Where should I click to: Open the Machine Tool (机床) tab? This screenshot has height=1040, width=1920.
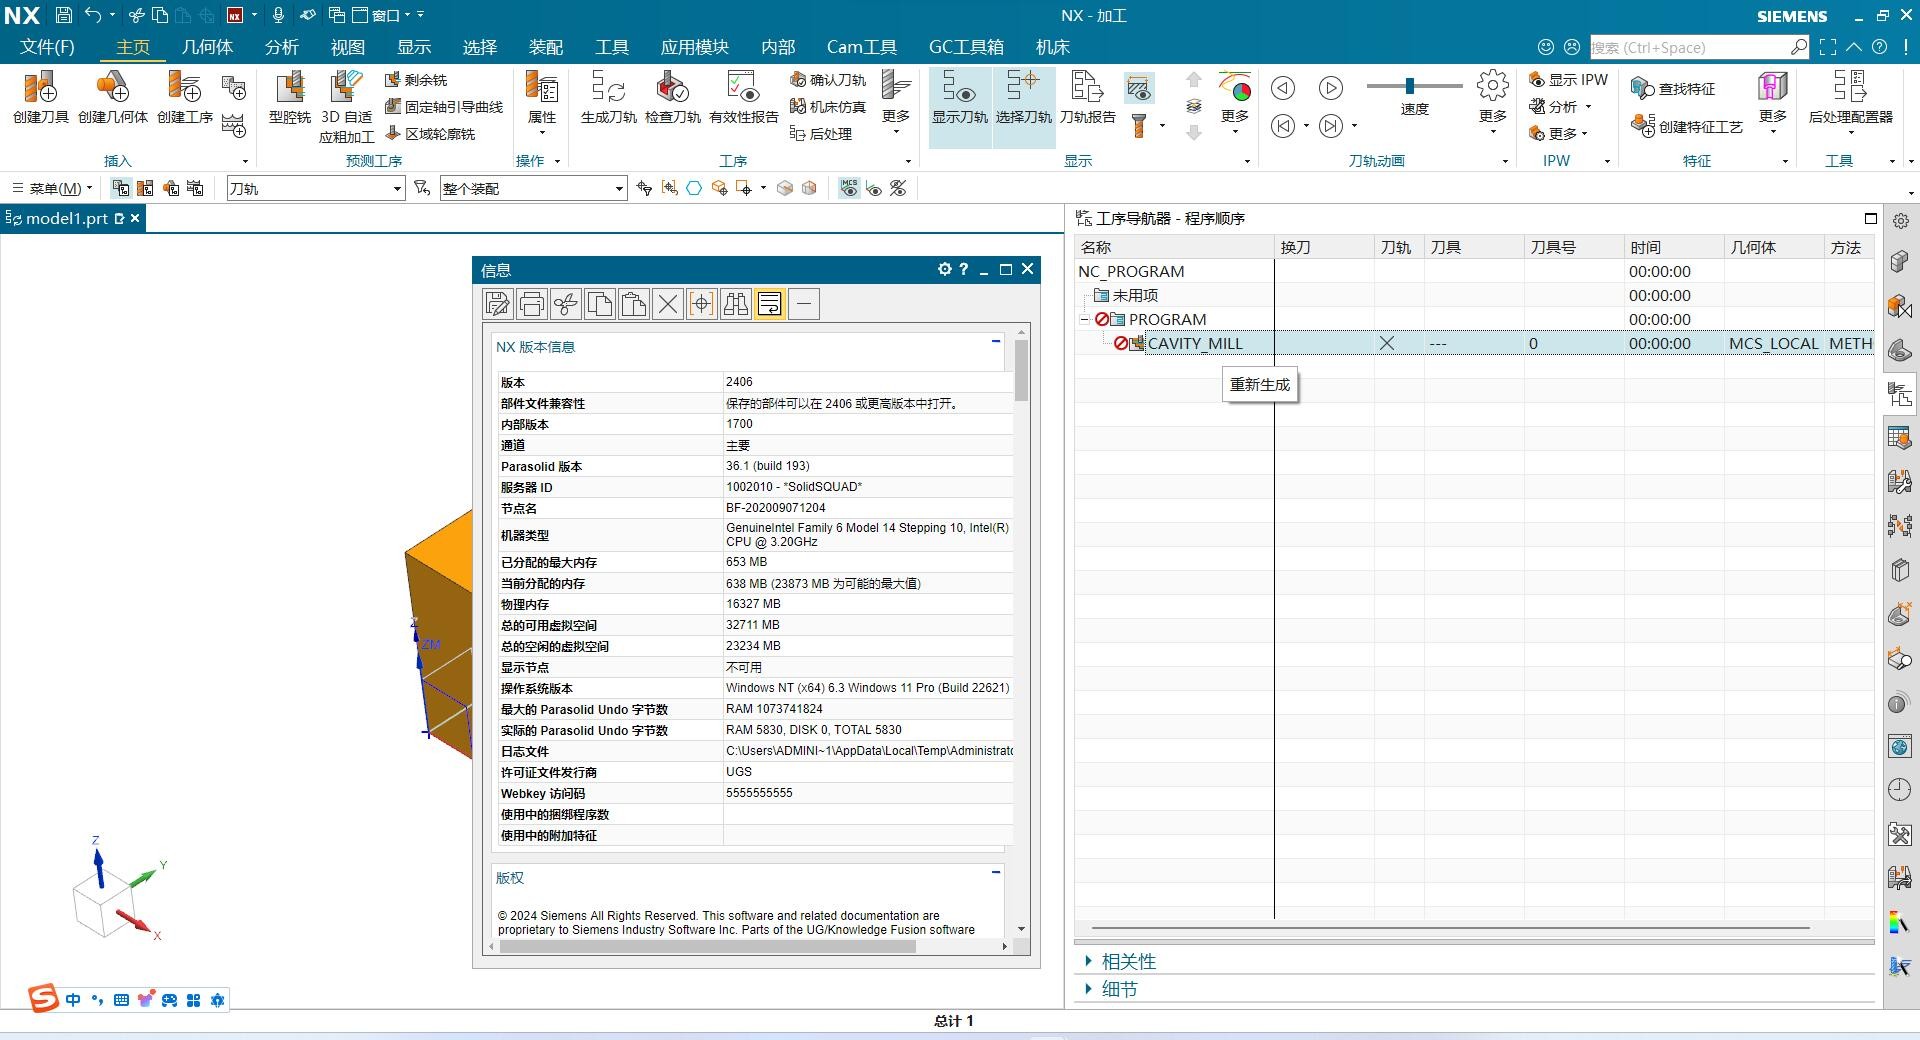(1052, 47)
